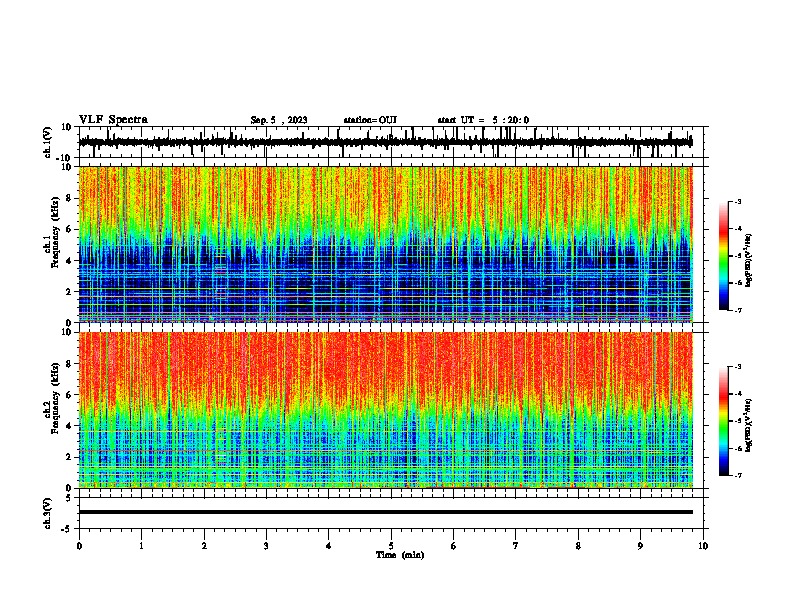
Task: Click time axis tick label 4
Action: point(329,546)
